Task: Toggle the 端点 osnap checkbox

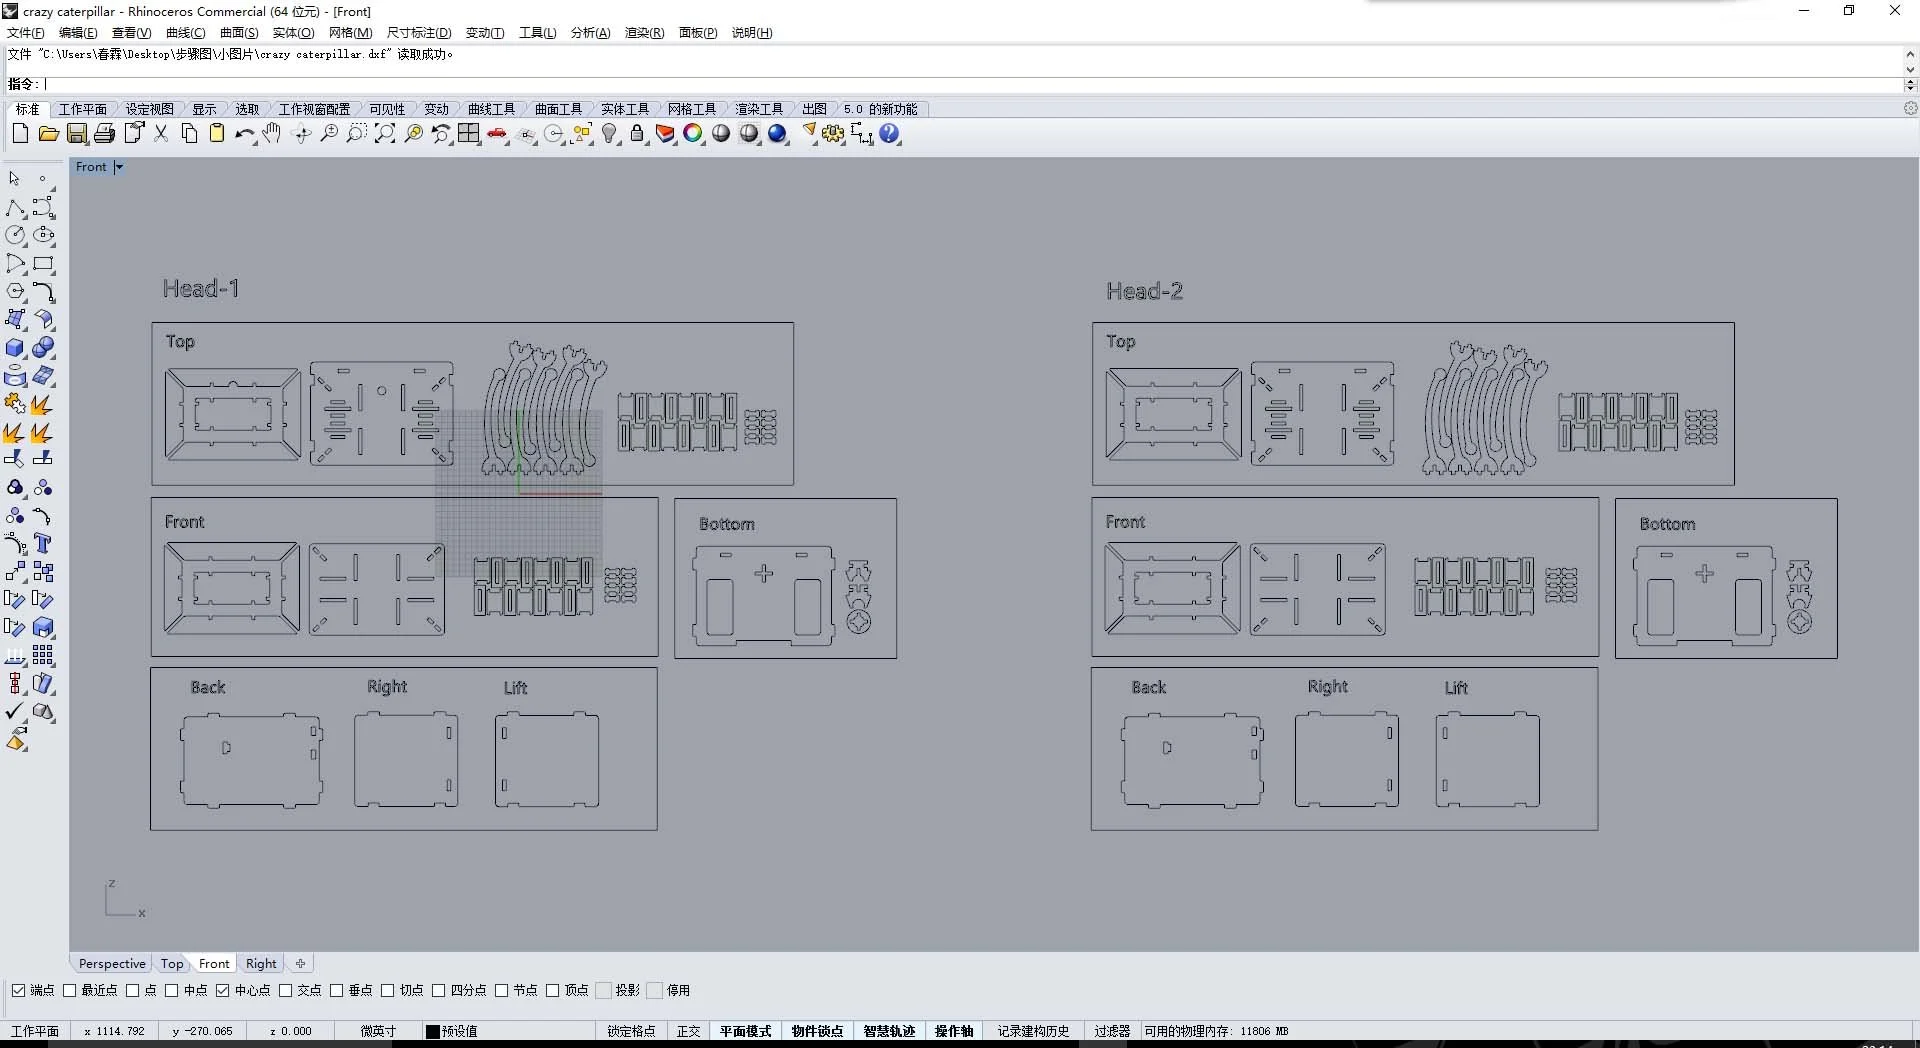Action: (18, 990)
